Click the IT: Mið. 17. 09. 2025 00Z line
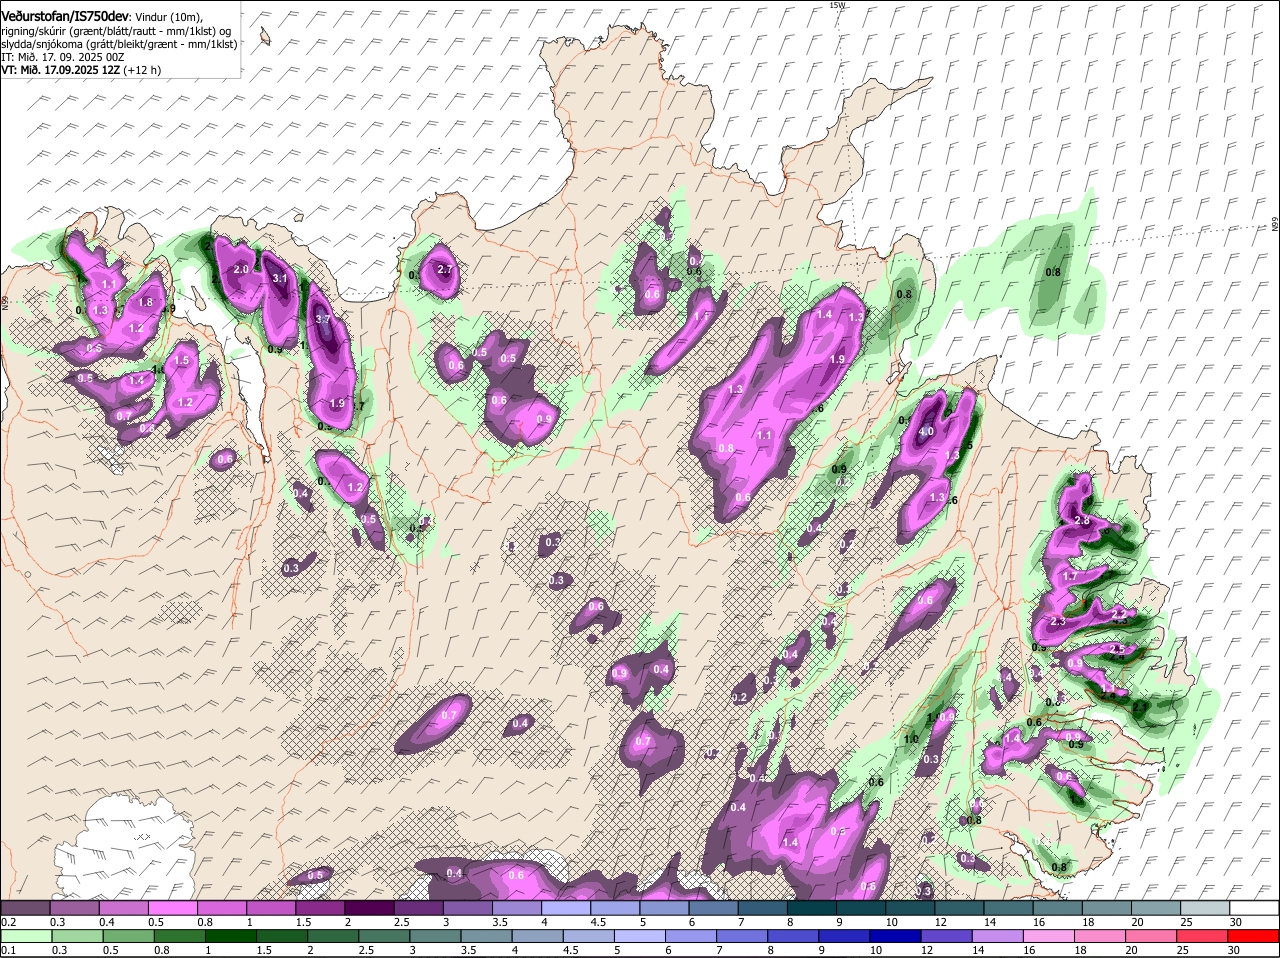This screenshot has width=1280, height=958. pyautogui.click(x=62, y=57)
